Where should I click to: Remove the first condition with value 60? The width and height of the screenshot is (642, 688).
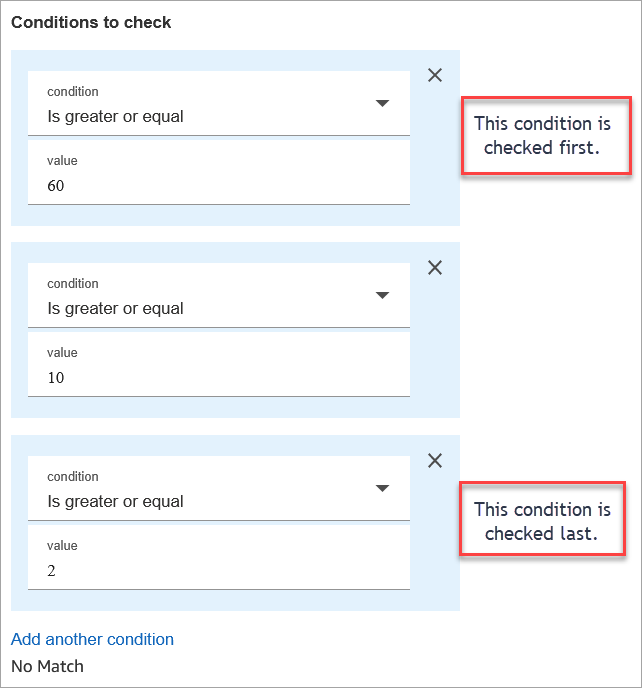pyautogui.click(x=435, y=75)
